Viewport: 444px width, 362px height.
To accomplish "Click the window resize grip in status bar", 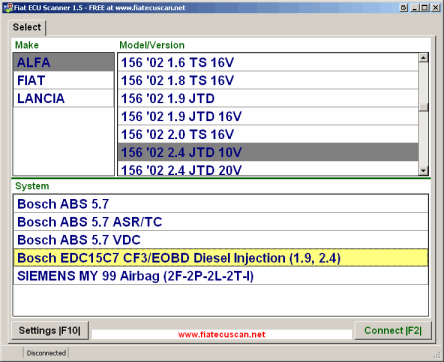I will click(437, 354).
